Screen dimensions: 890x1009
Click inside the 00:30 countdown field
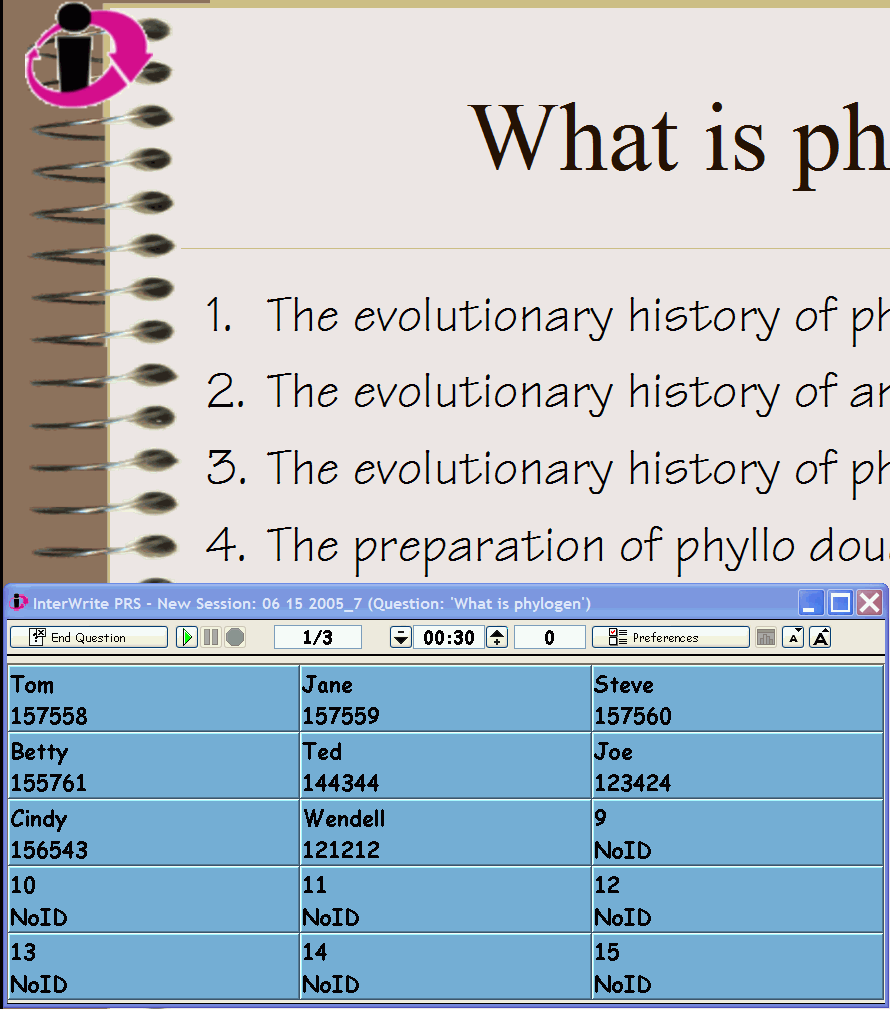(x=447, y=637)
